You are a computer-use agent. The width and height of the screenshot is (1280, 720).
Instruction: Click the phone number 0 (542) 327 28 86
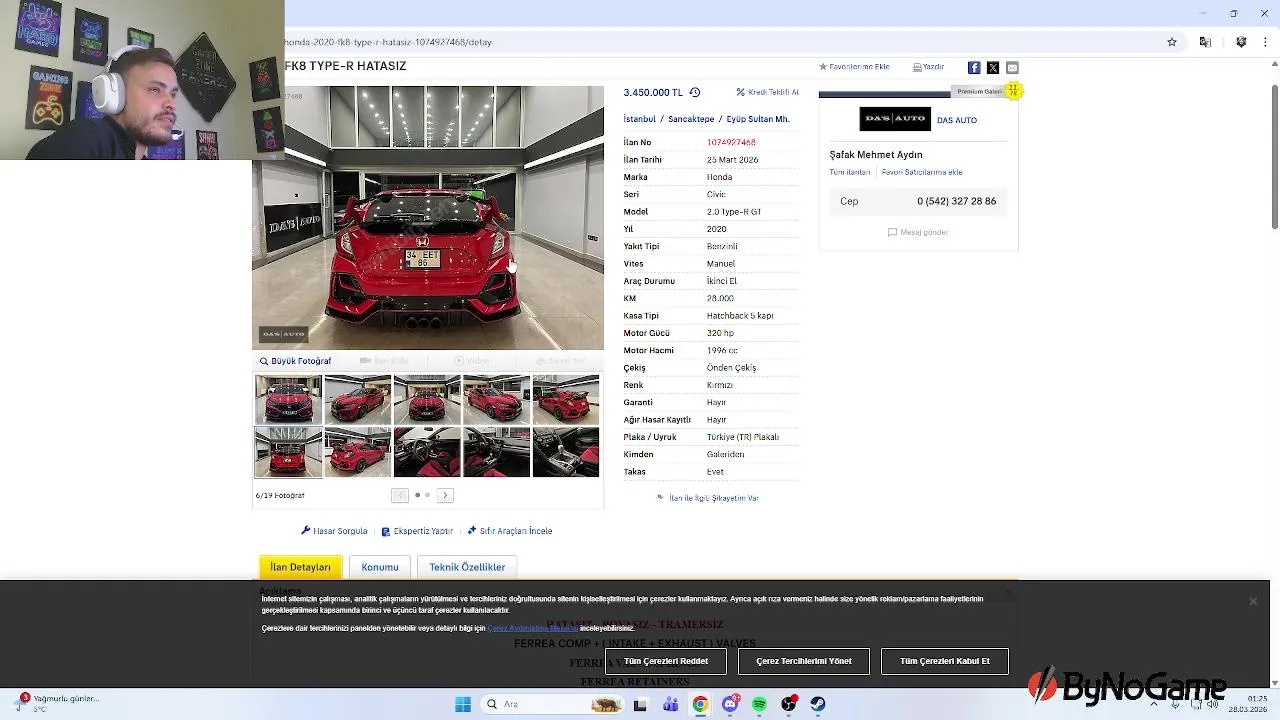tap(956, 201)
